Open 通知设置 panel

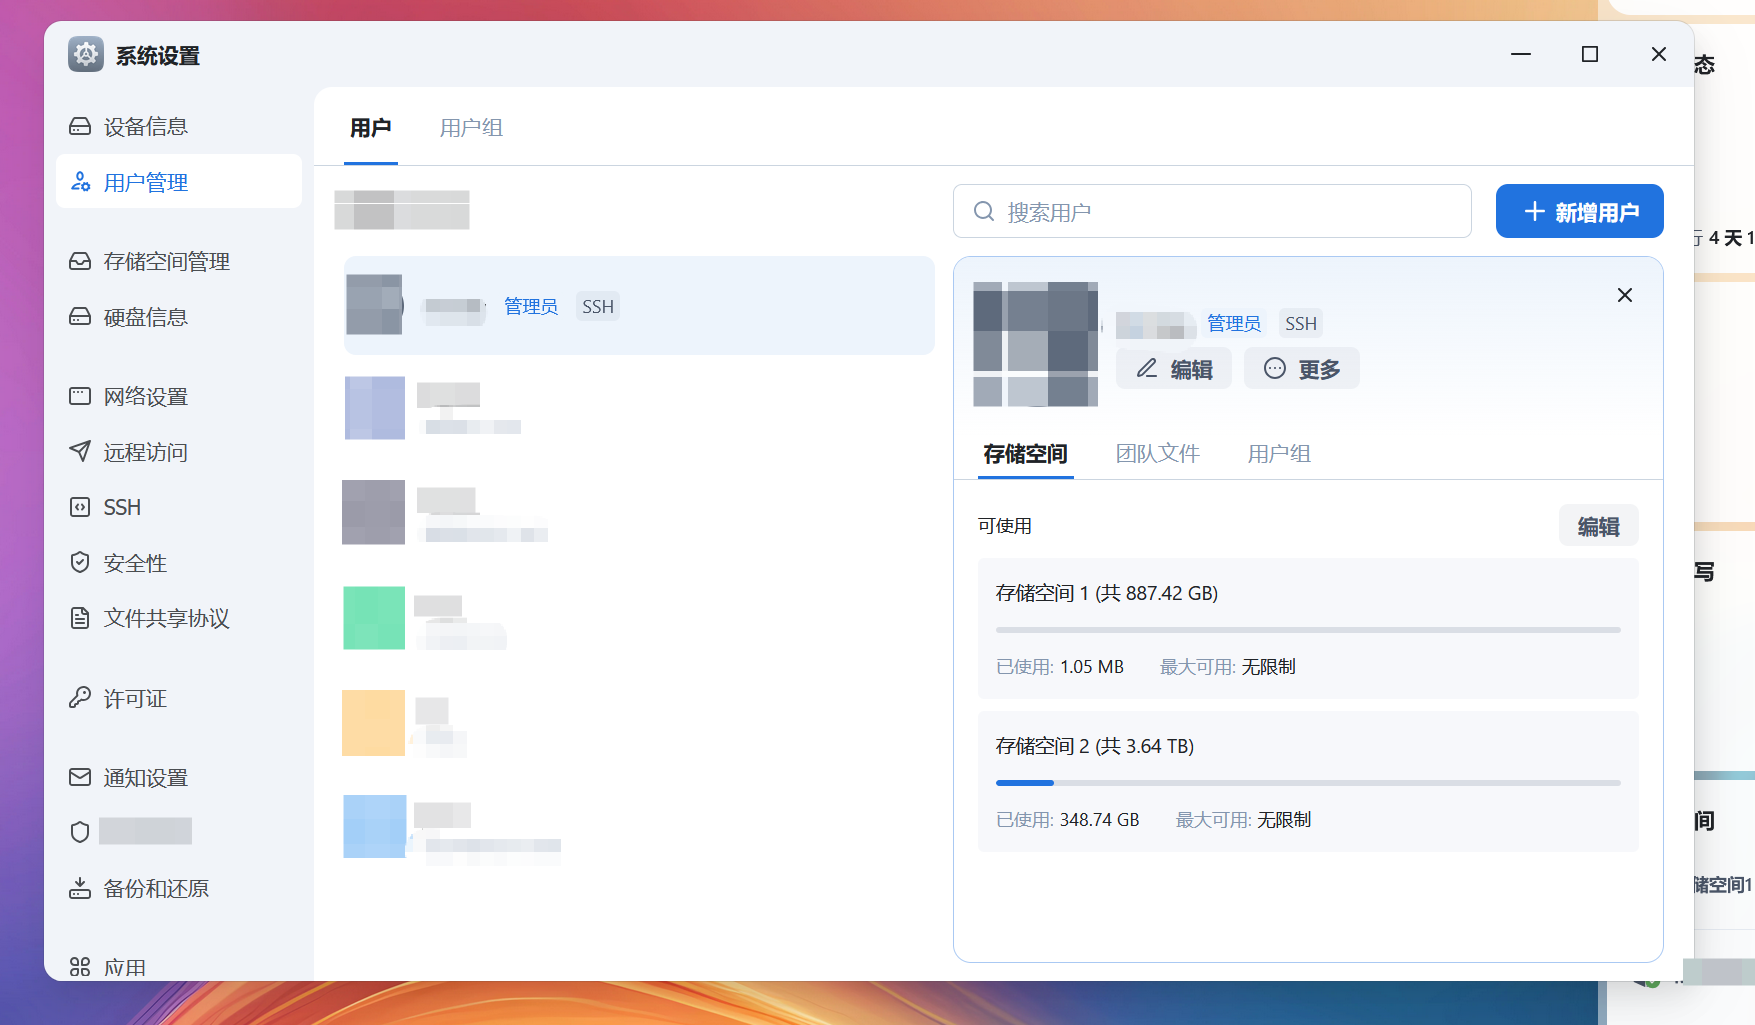point(146,777)
